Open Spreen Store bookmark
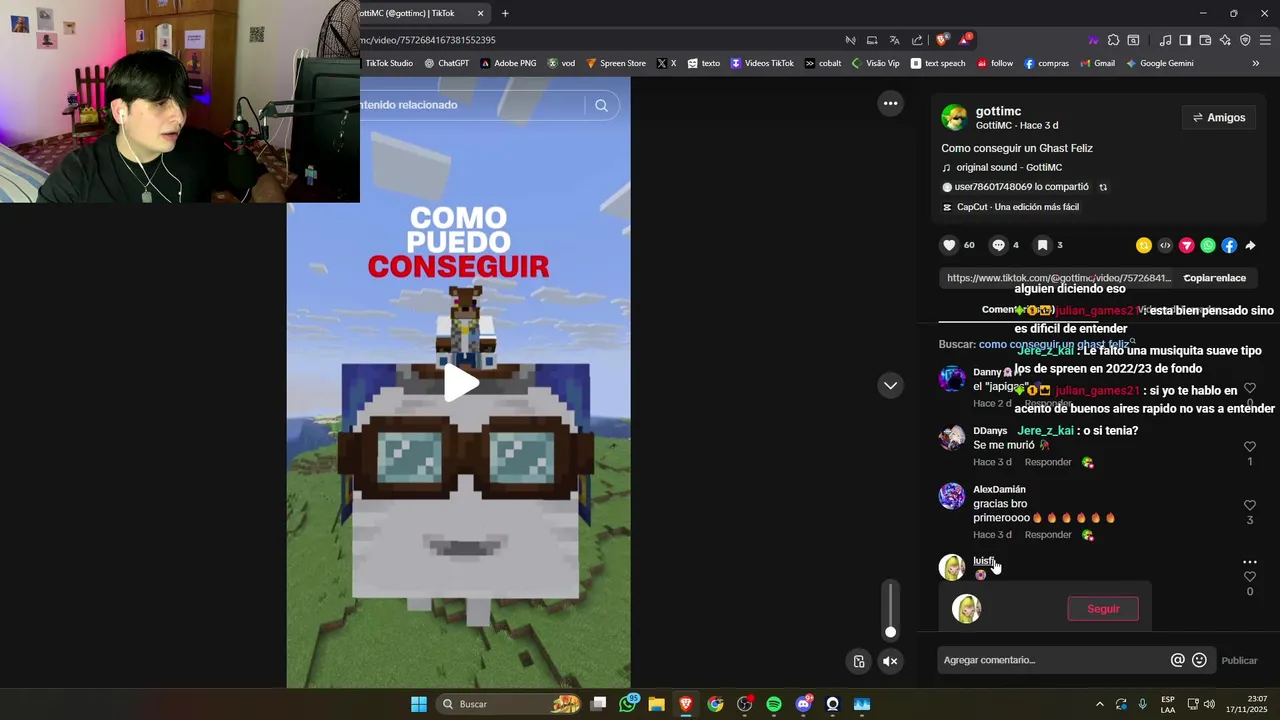1280x720 pixels. (616, 63)
